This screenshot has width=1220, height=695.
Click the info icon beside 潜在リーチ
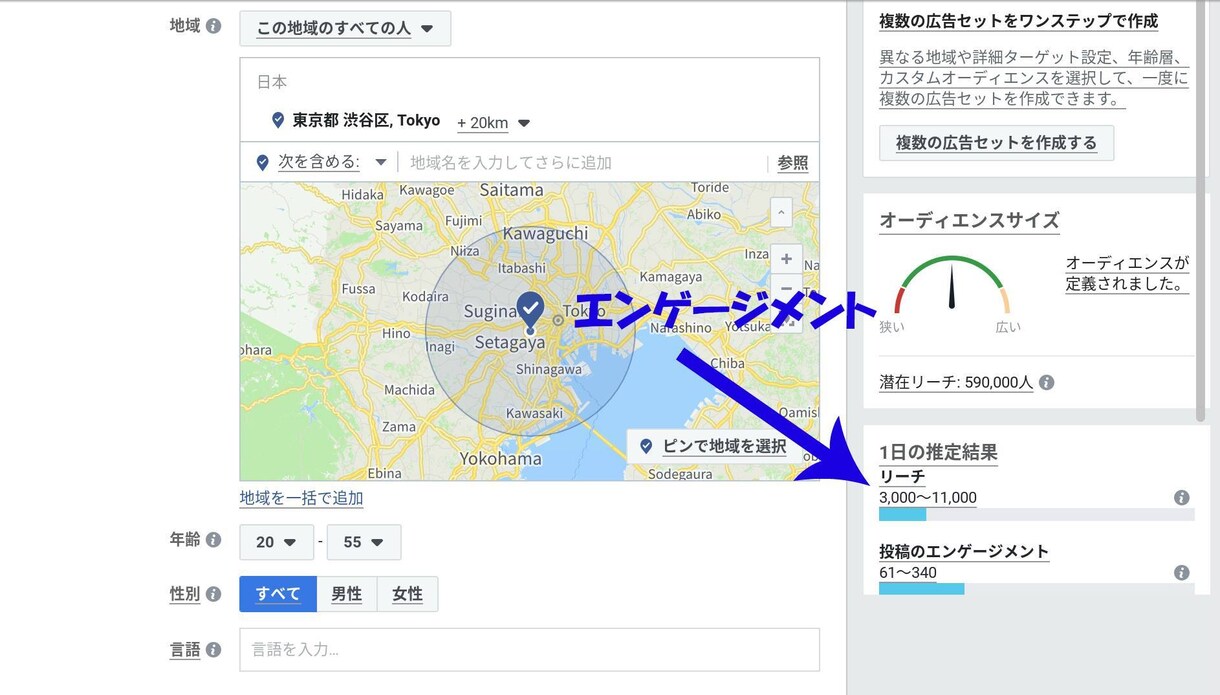click(1046, 382)
